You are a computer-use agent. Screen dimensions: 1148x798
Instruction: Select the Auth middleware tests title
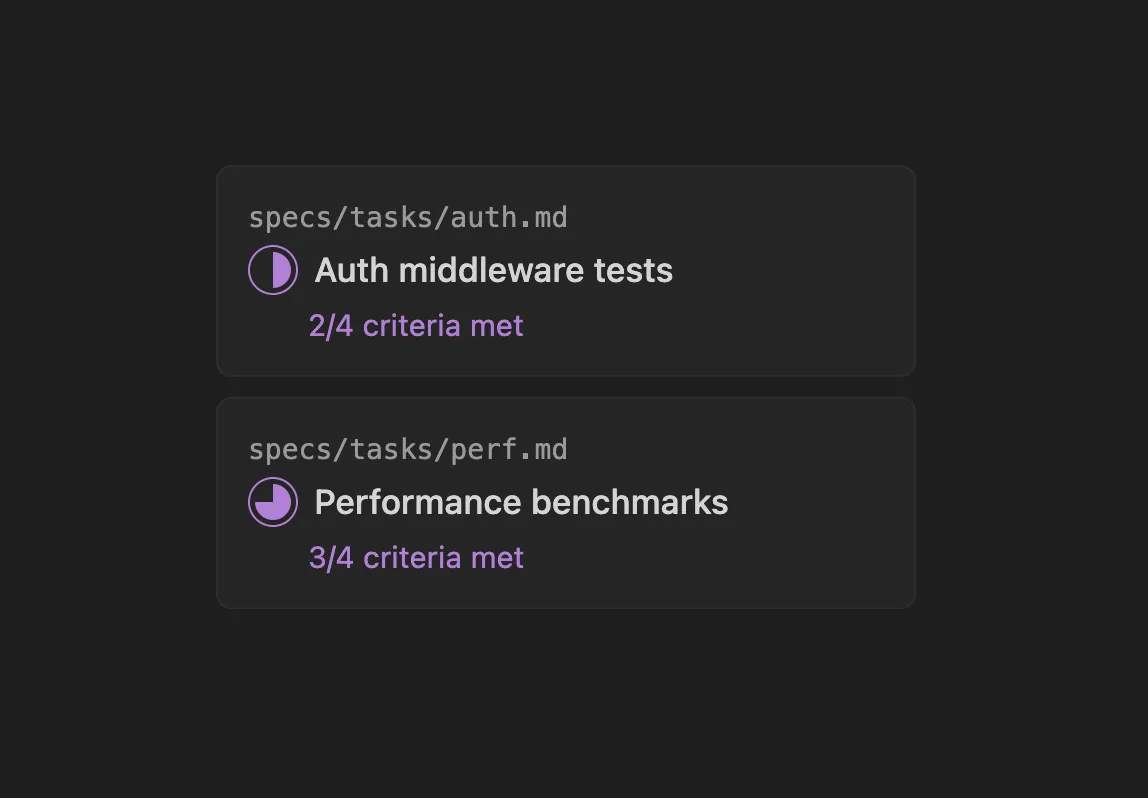(493, 270)
